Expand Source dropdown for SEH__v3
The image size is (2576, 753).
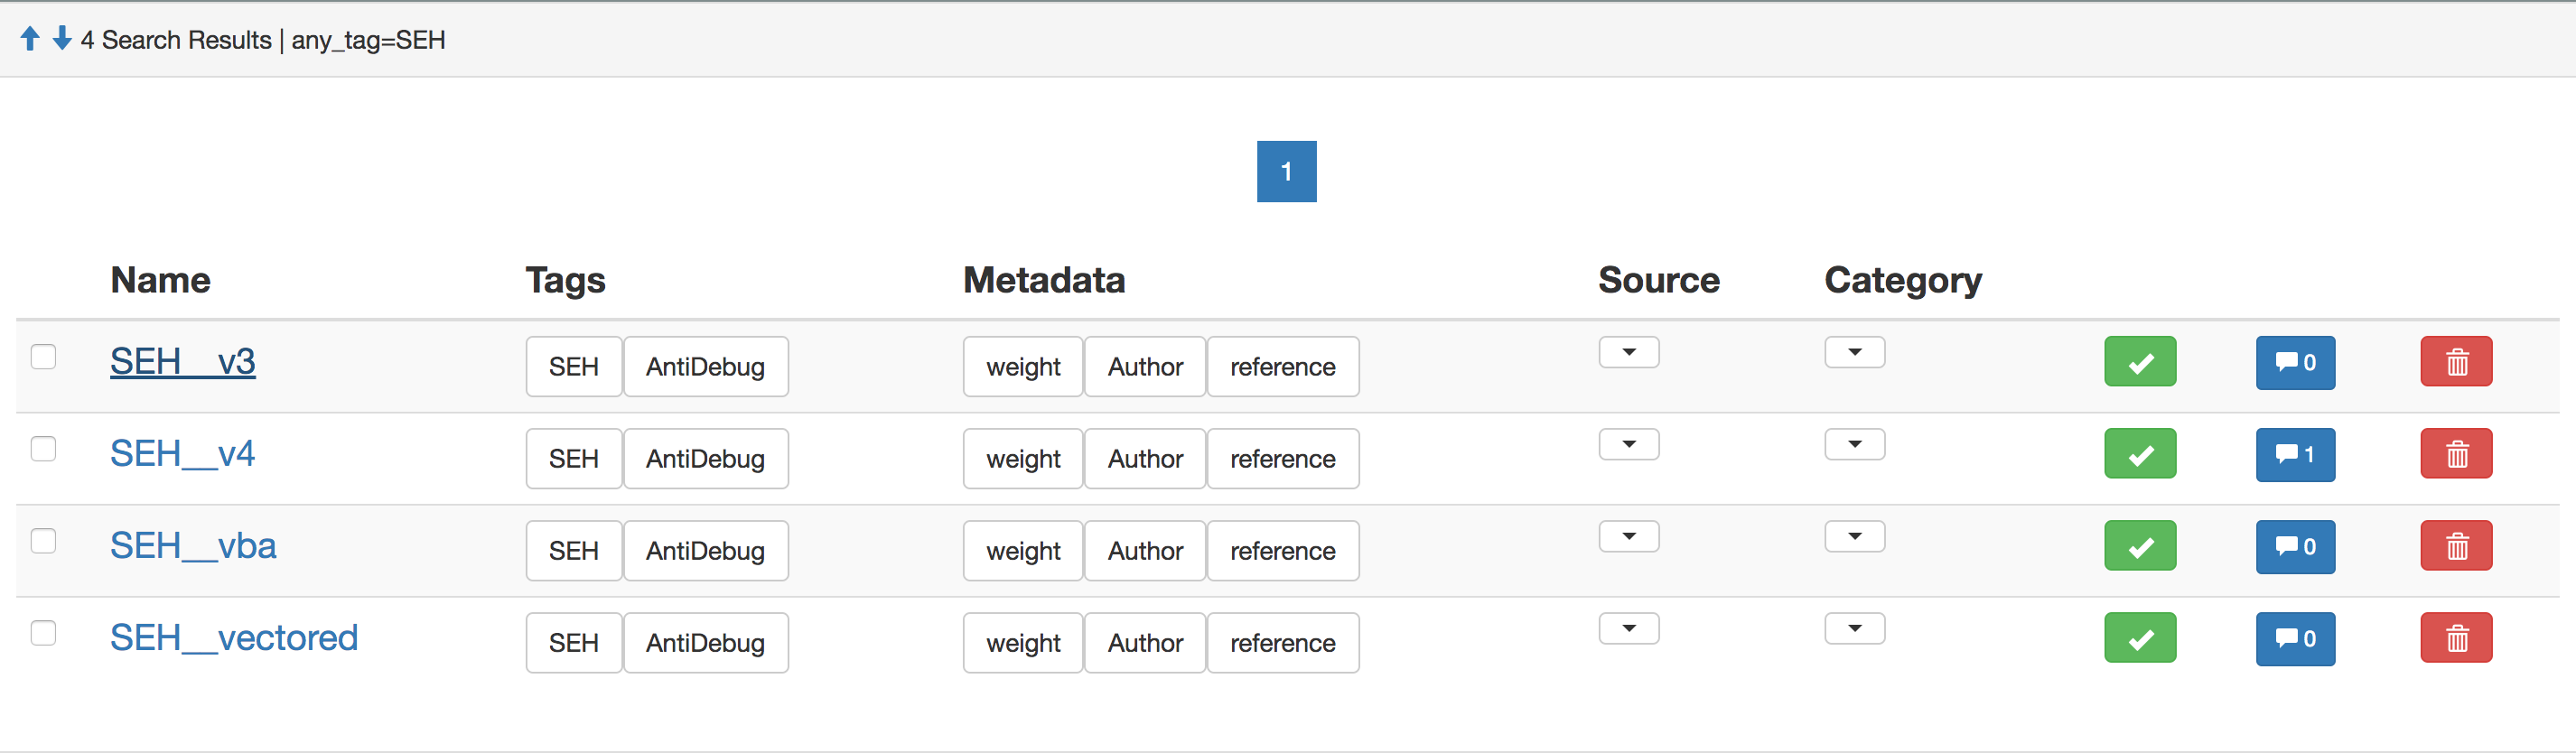1628,353
